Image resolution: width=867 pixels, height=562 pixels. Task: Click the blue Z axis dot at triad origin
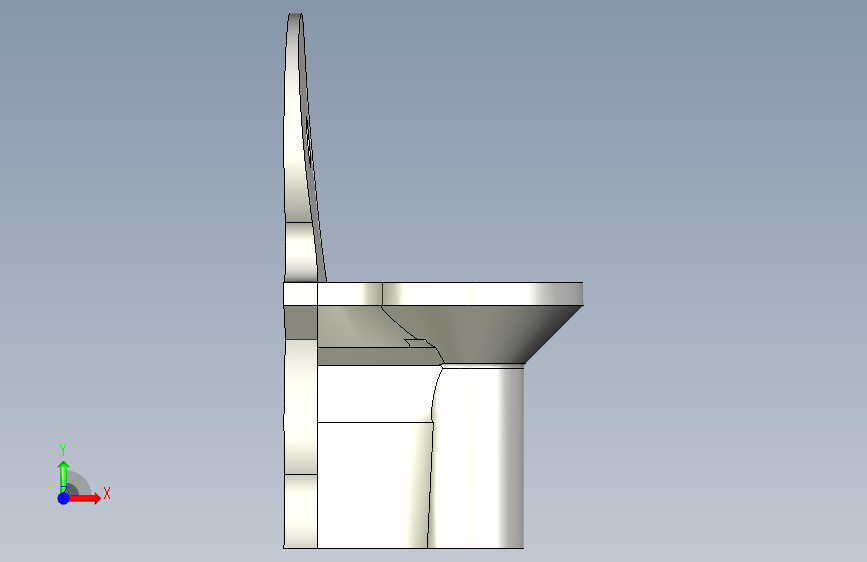64,498
